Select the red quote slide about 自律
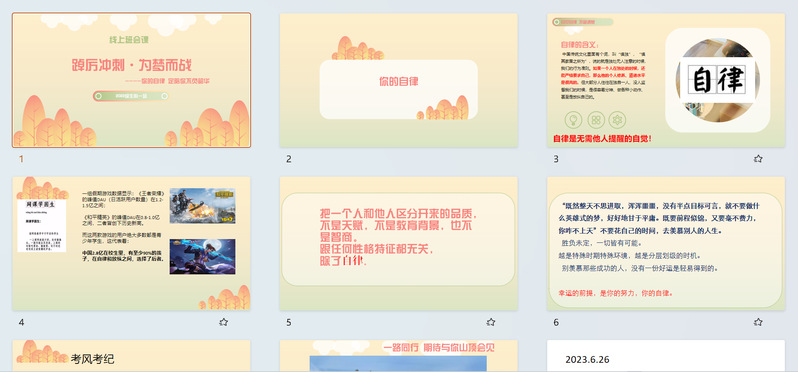The width and height of the screenshot is (798, 372). pos(398,243)
